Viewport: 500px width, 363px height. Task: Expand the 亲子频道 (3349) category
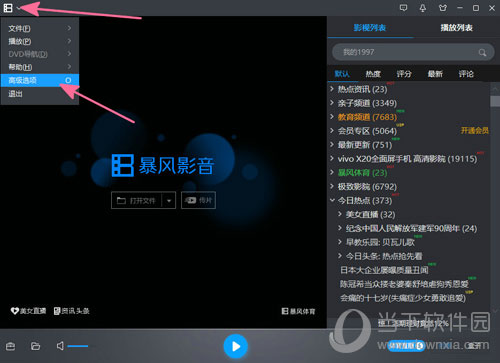[332, 103]
